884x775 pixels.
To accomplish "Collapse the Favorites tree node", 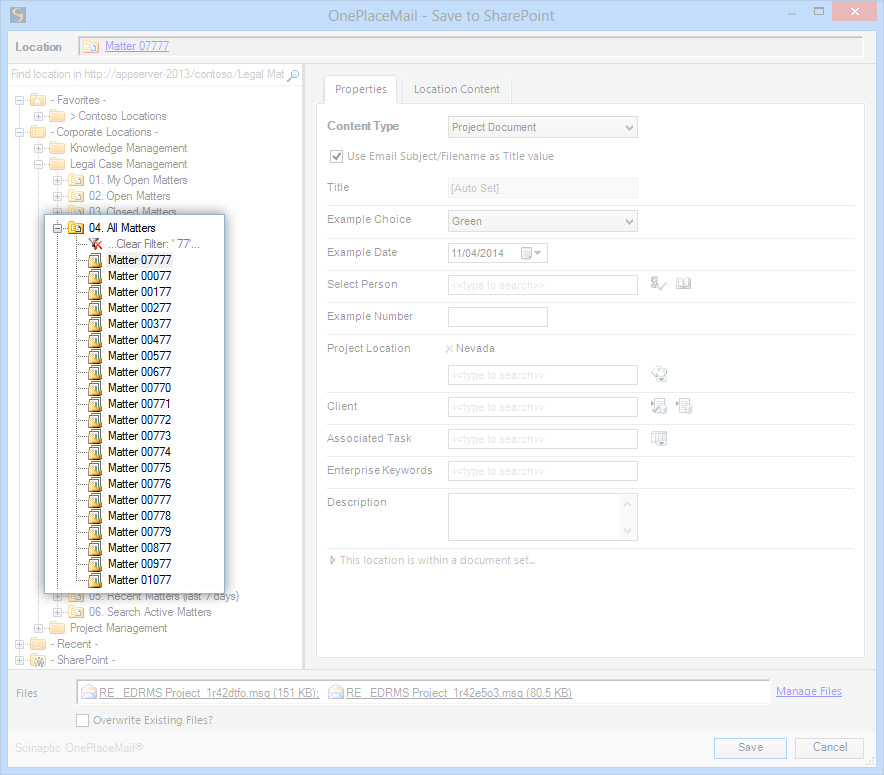I will [20, 100].
